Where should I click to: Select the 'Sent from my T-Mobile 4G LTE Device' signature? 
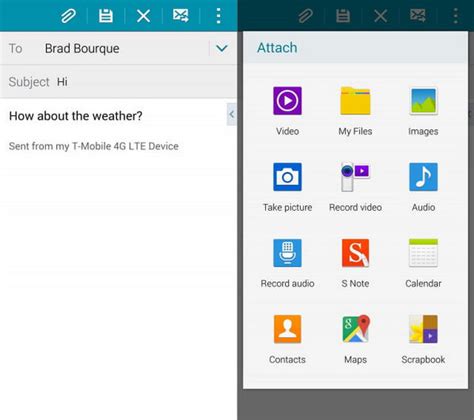tap(94, 146)
